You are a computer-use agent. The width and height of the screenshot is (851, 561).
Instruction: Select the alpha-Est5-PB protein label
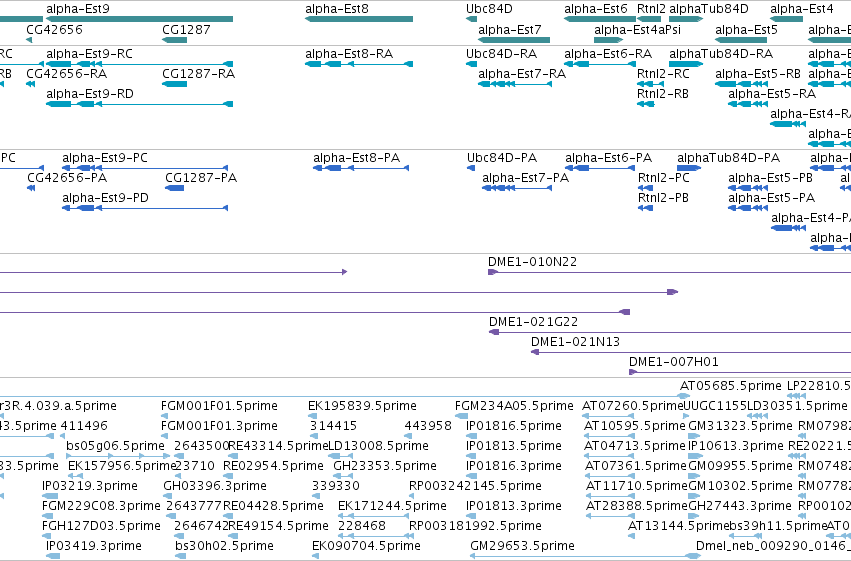click(x=770, y=178)
